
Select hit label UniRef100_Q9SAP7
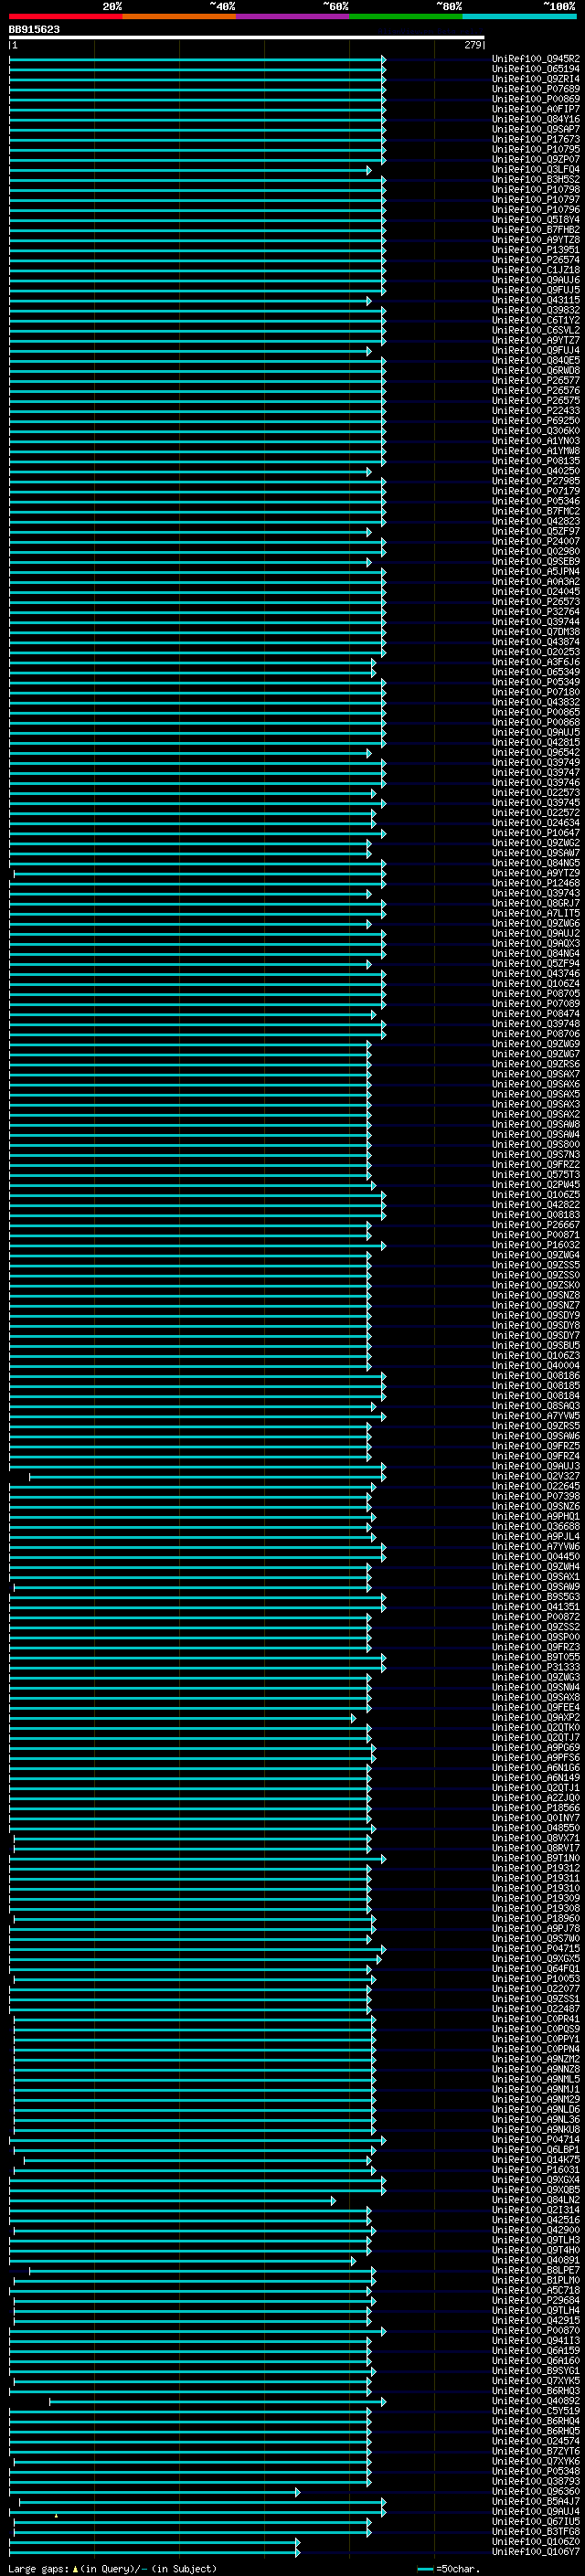click(536, 129)
